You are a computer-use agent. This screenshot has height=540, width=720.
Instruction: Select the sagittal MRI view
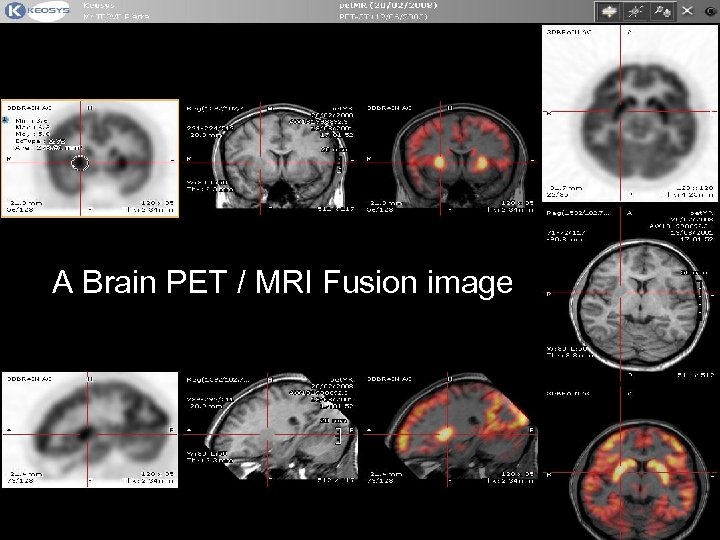point(270,430)
